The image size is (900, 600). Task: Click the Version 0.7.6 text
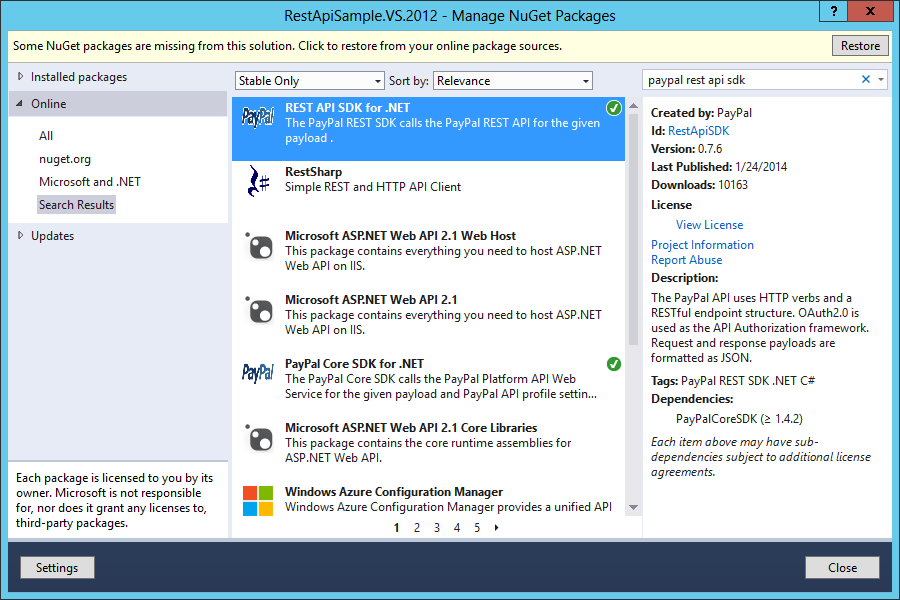686,149
